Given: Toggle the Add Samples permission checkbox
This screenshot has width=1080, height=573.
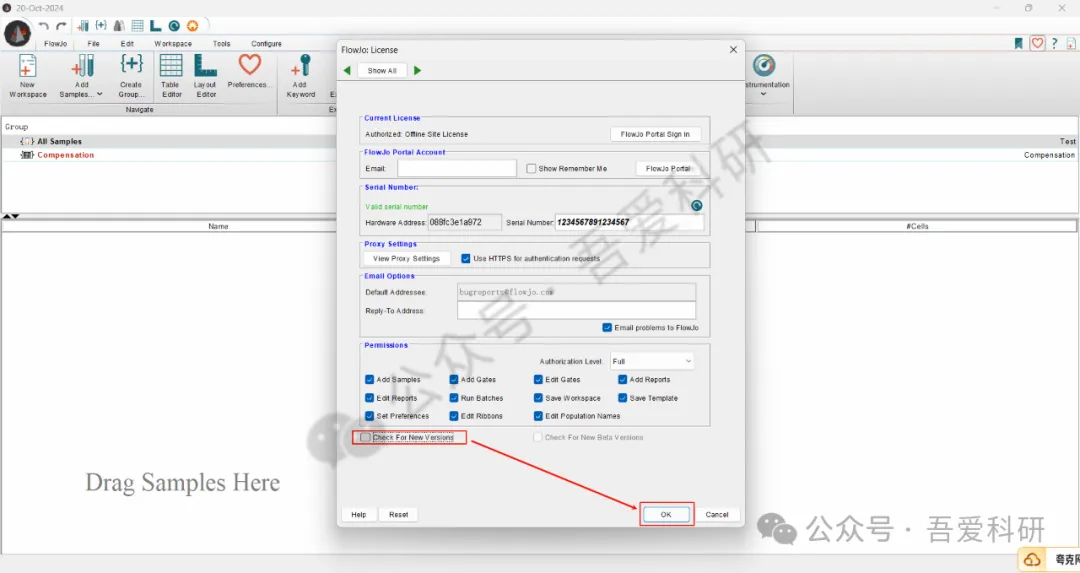Looking at the screenshot, I should 369,379.
